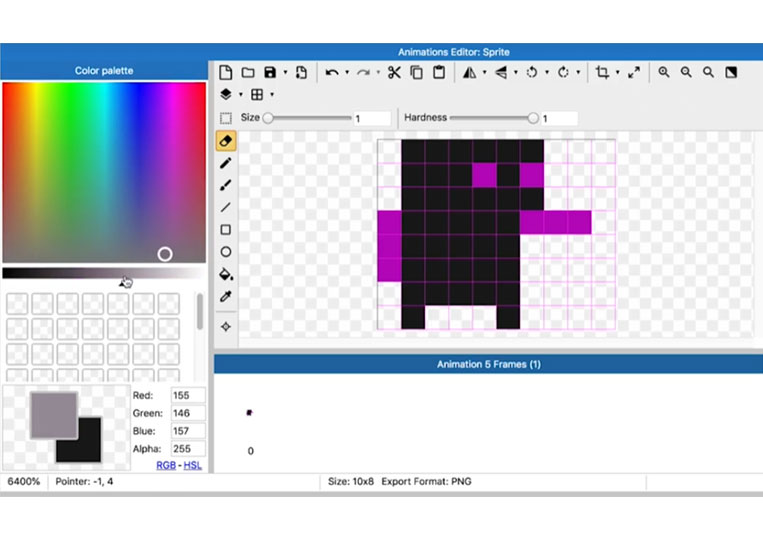The height and width of the screenshot is (541, 763).
Task: Select the Pencil tool
Action: (226, 163)
